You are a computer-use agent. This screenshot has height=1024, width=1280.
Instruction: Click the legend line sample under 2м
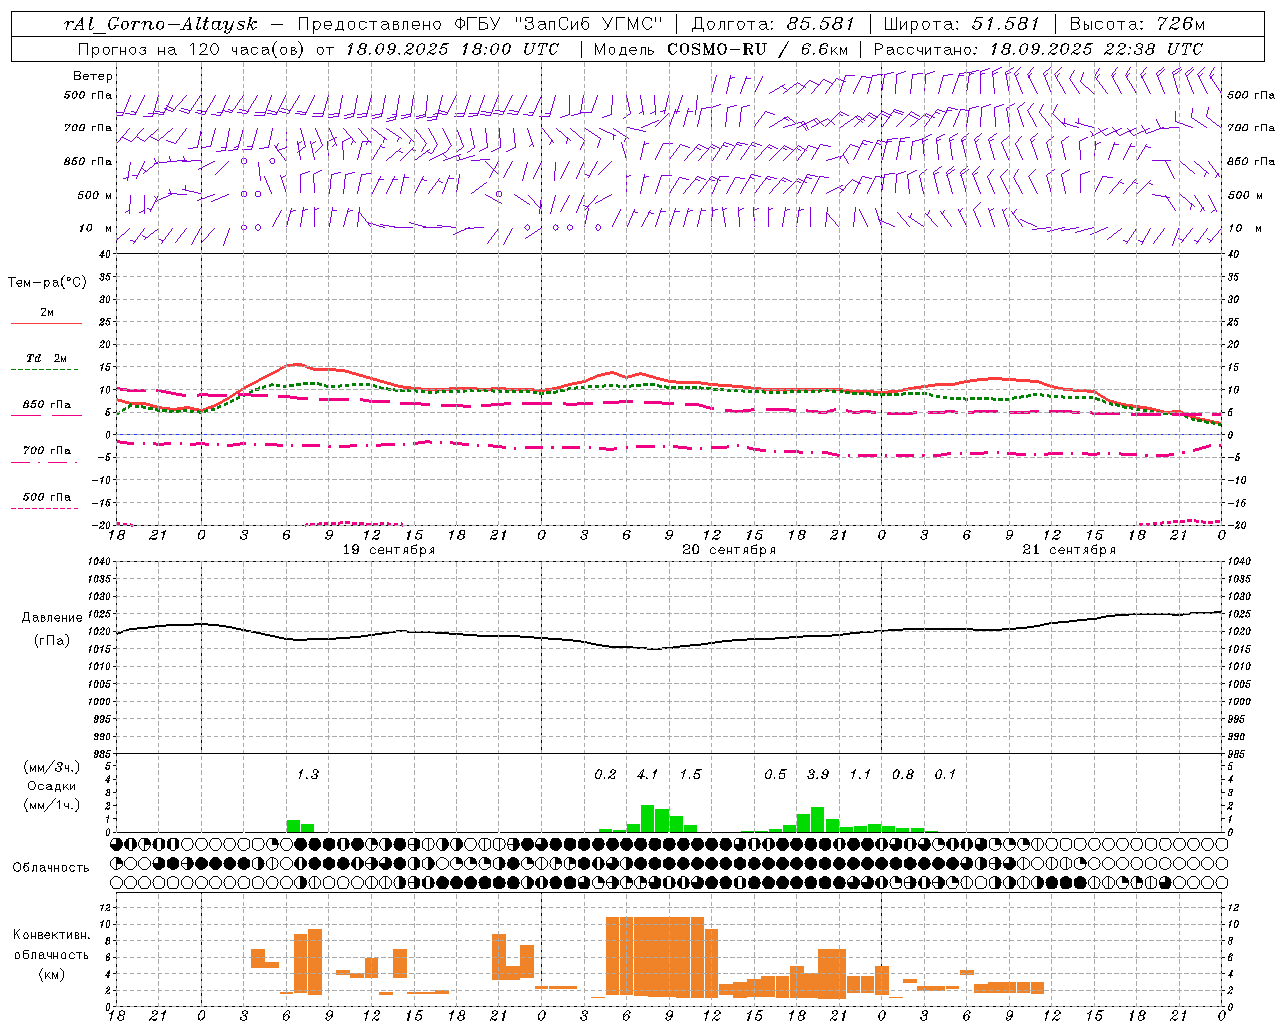(x=46, y=323)
